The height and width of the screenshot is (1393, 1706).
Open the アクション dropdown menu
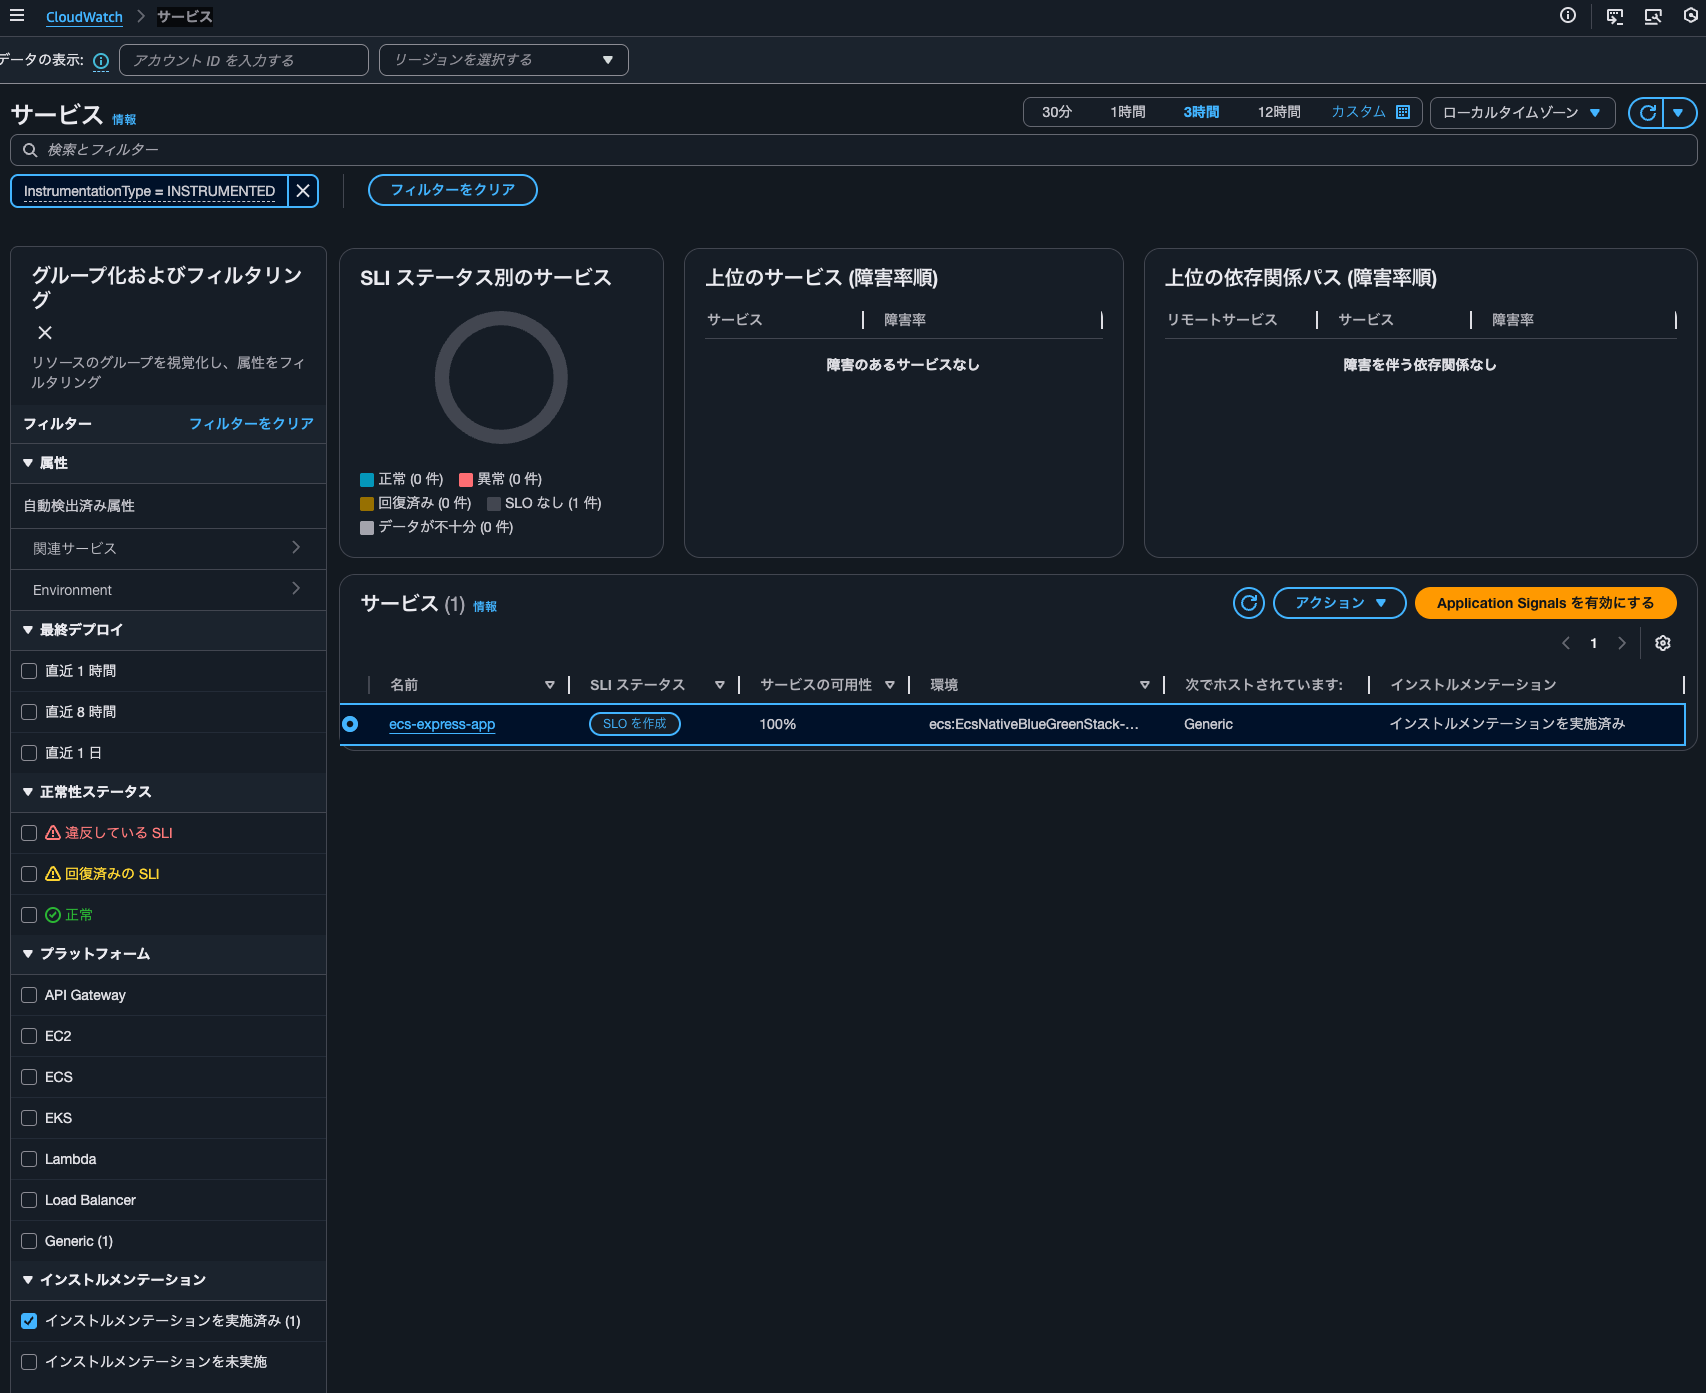click(1339, 603)
